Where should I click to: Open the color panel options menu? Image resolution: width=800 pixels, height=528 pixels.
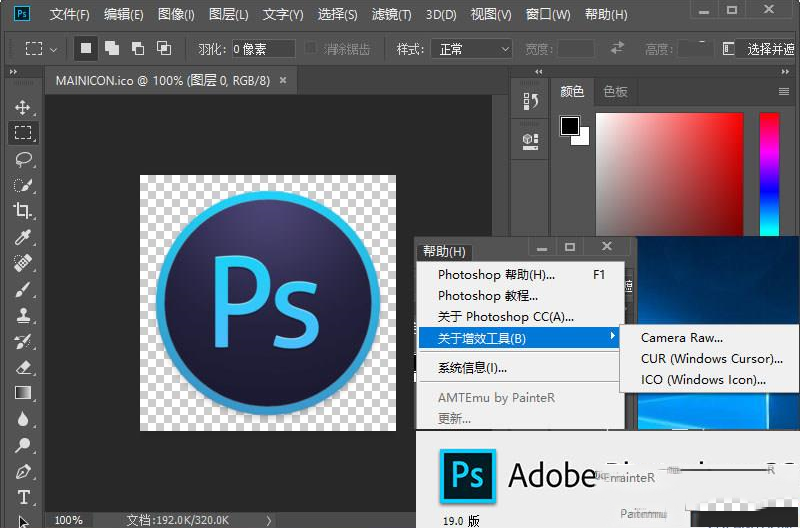784,92
